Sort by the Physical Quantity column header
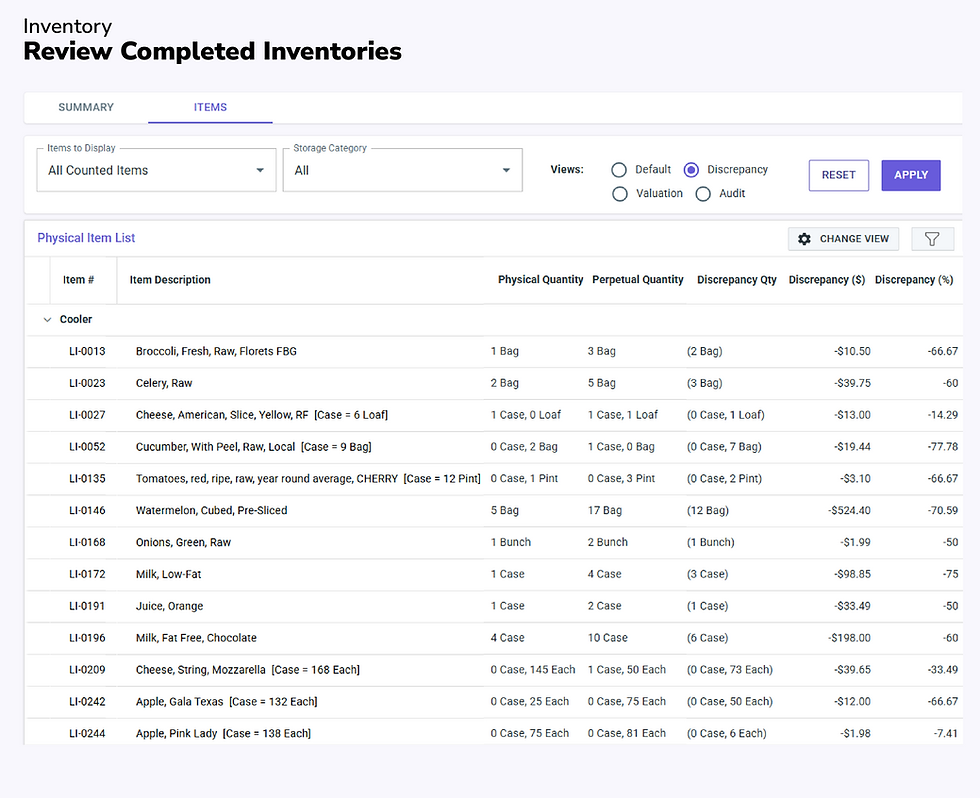Viewport: 980px width, 798px height. [541, 279]
